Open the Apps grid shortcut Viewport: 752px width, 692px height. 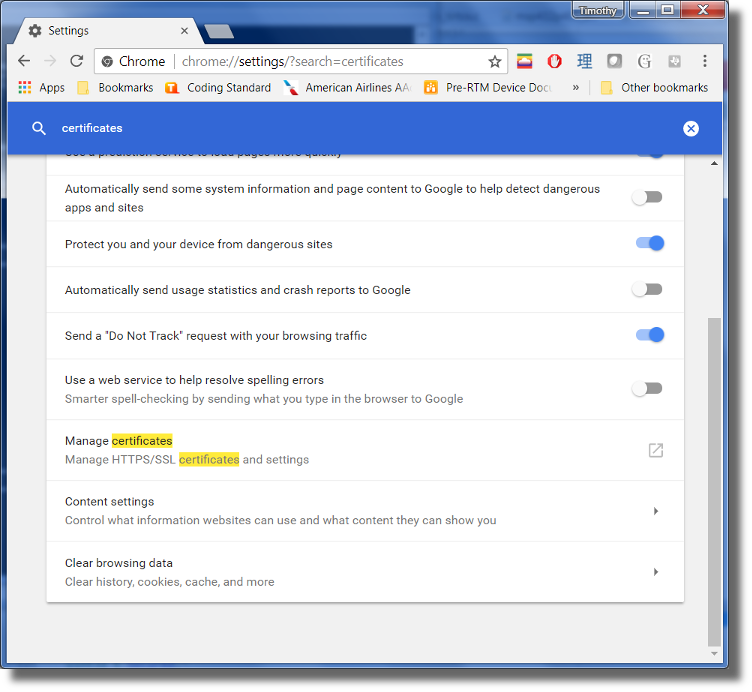[x=41, y=88]
